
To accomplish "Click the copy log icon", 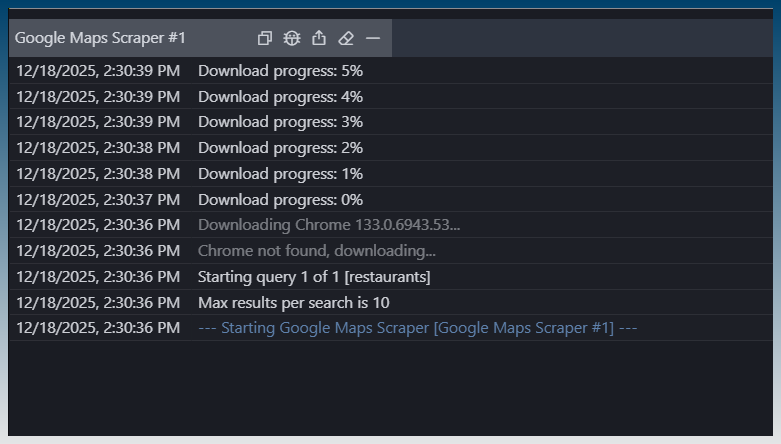I will pos(265,38).
